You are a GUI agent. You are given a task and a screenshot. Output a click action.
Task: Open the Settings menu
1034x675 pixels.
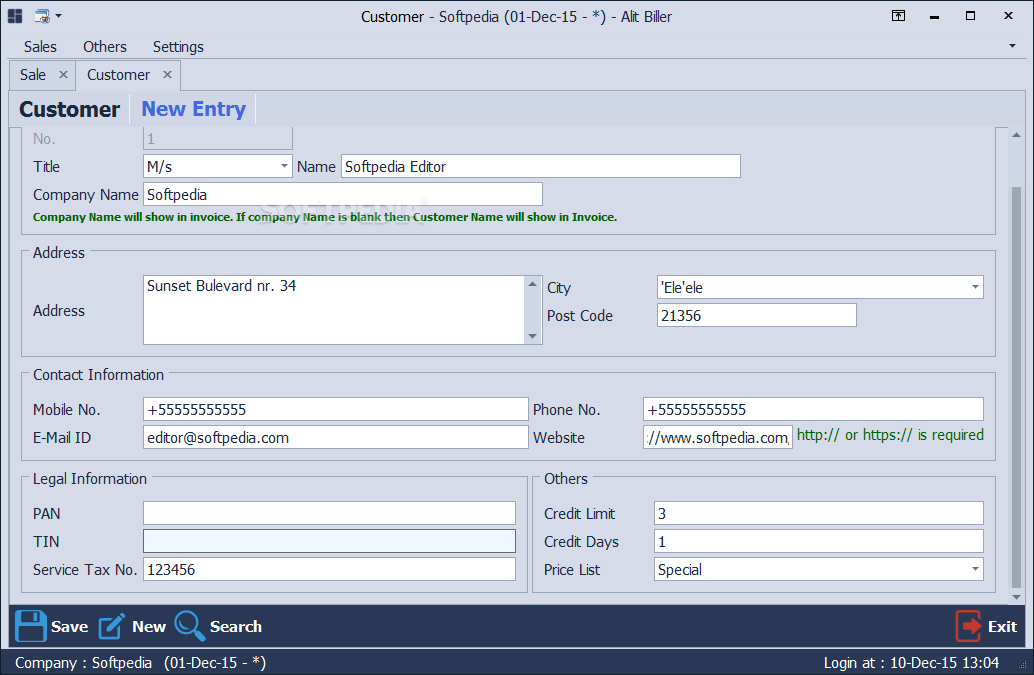(x=178, y=47)
